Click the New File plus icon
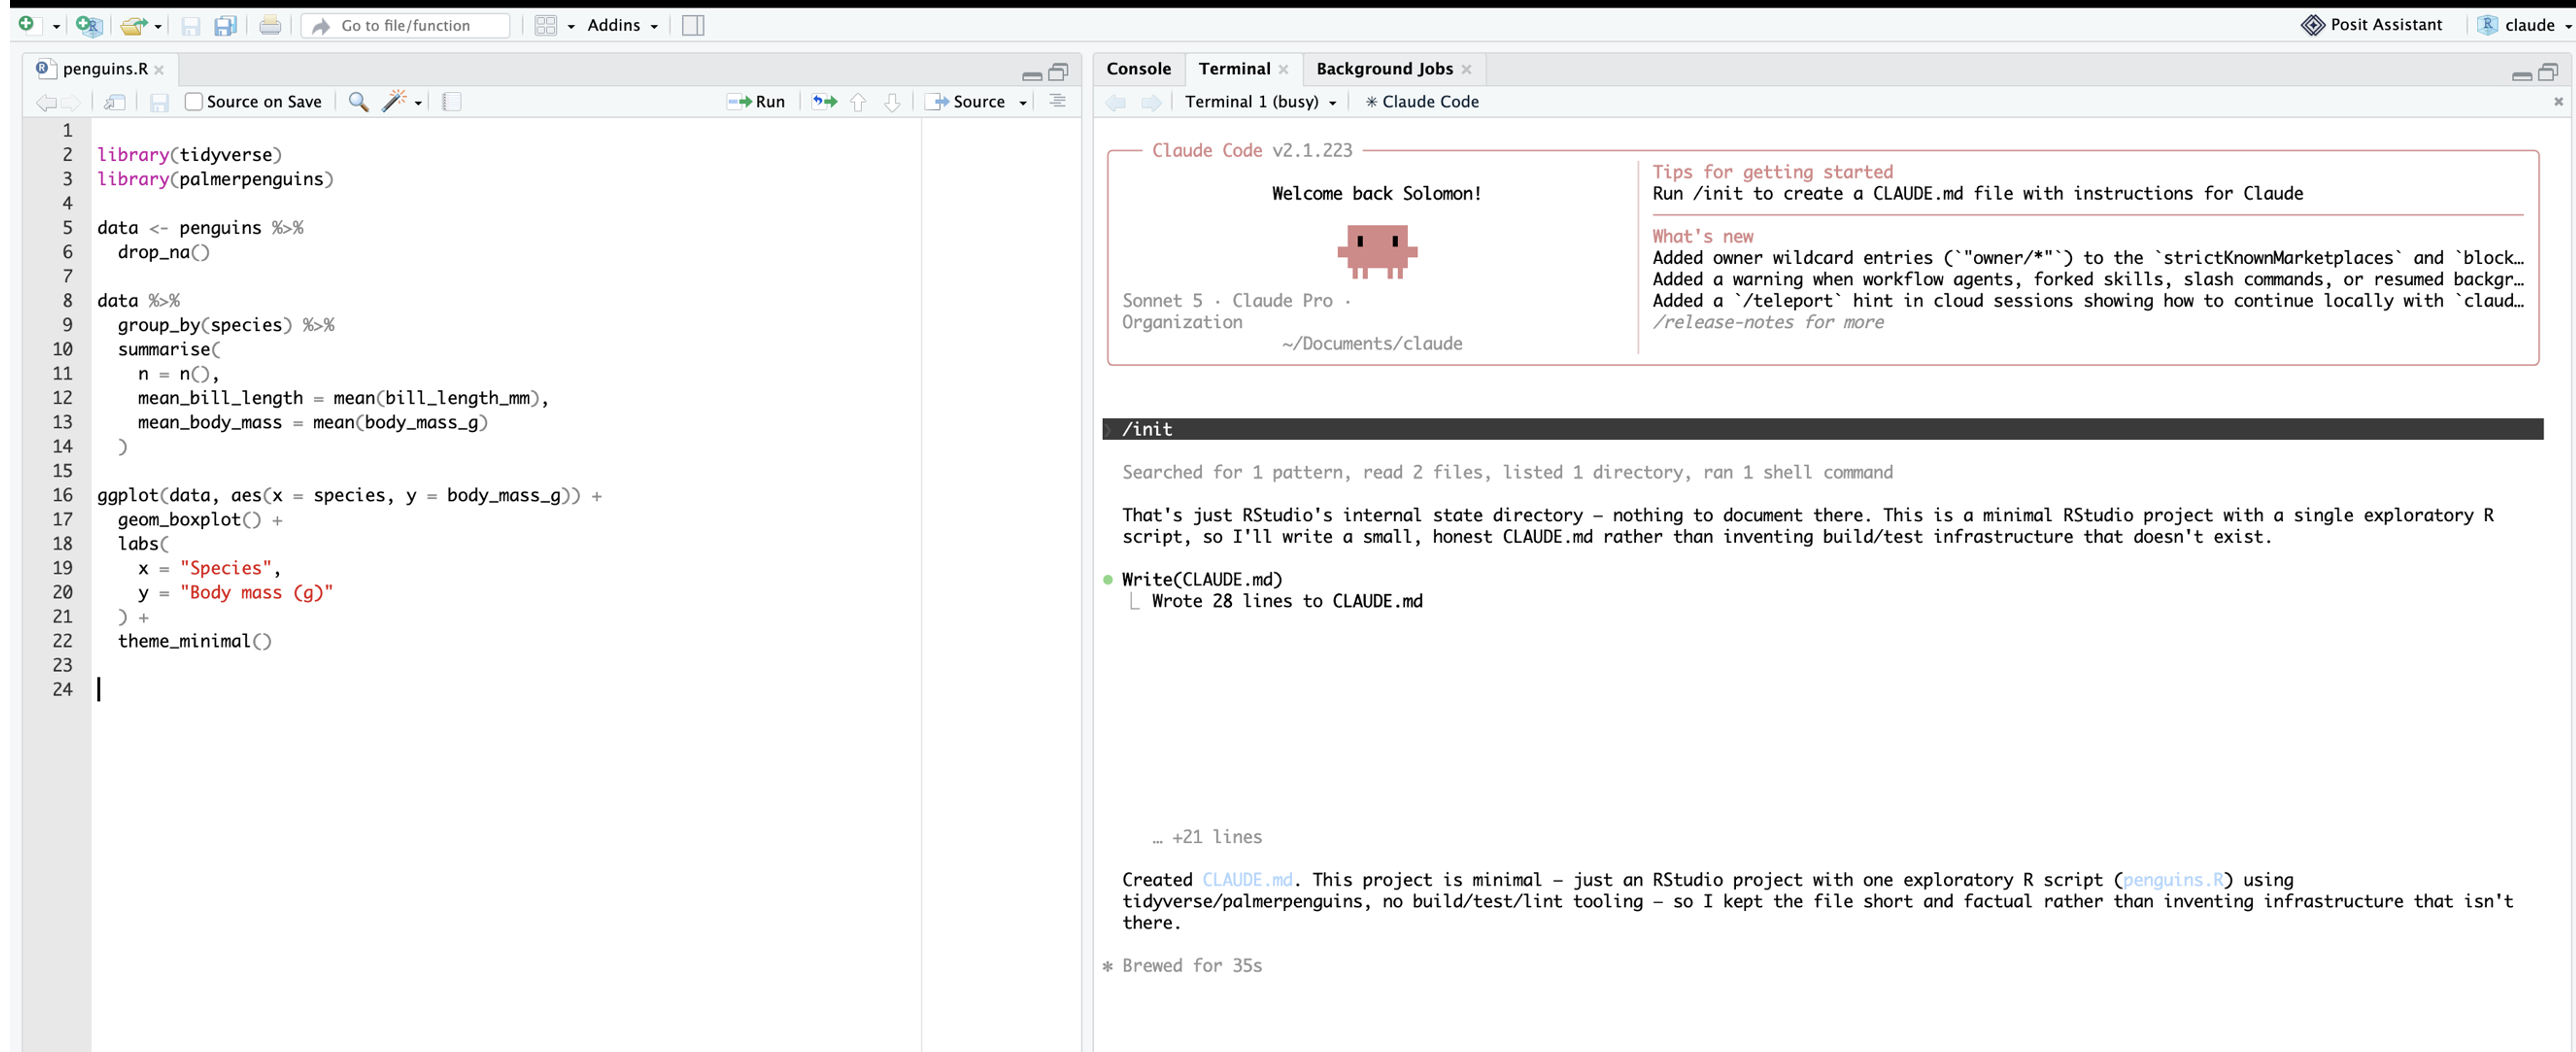The width and height of the screenshot is (2576, 1052). pos(26,24)
